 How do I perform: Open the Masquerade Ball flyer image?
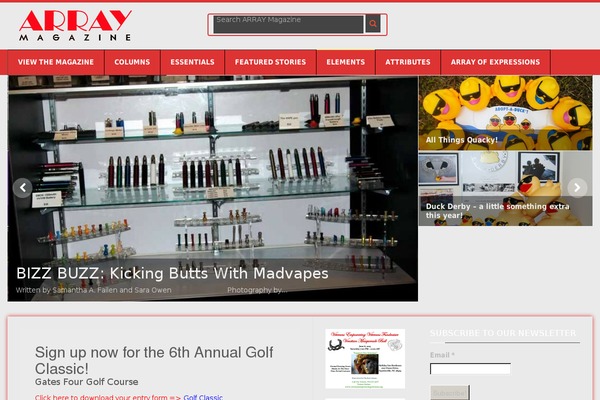tap(365, 359)
